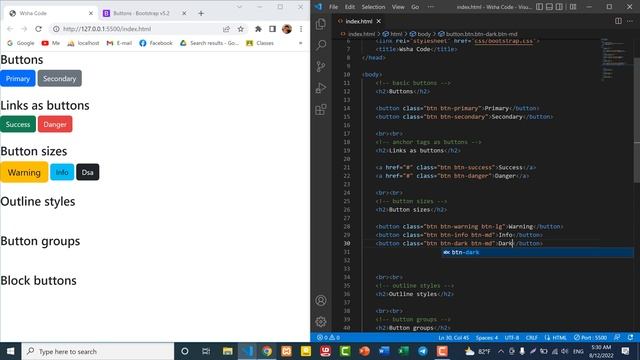Image resolution: width=640 pixels, height=360 pixels.
Task: Click the gray Secondary button
Action: coord(60,78)
